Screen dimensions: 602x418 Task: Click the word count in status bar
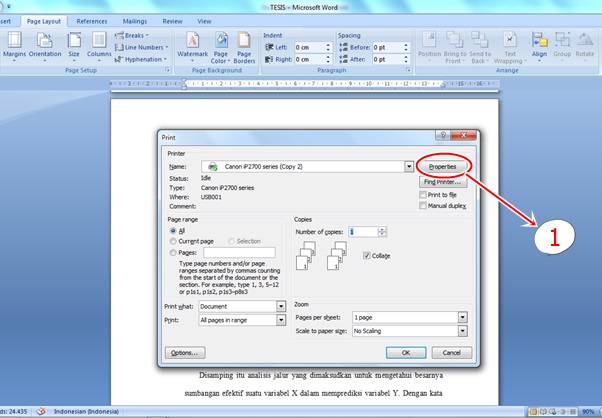coord(14,411)
